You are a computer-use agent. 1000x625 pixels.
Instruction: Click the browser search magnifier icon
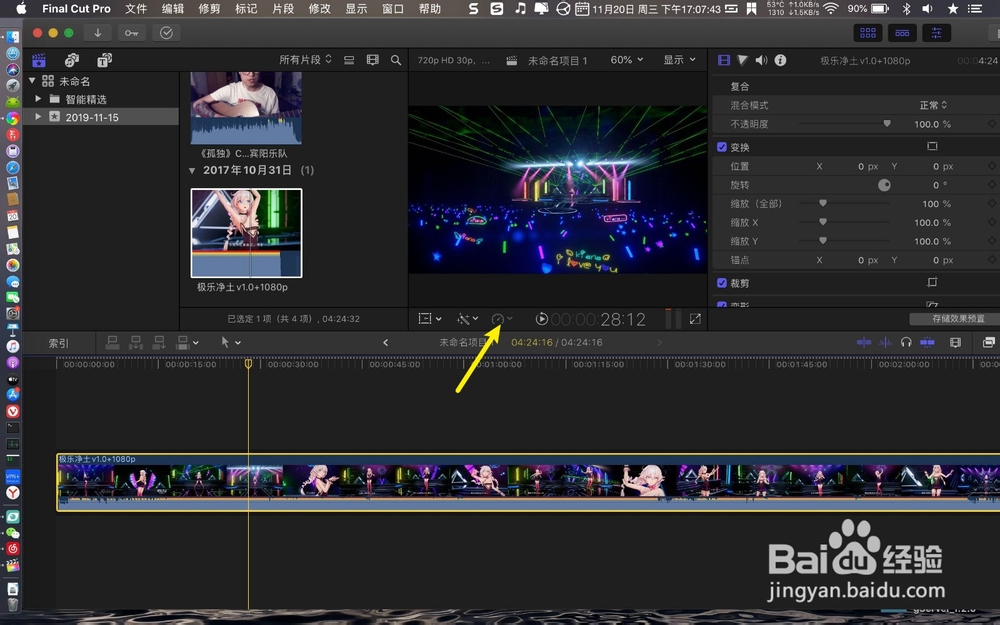pos(396,60)
